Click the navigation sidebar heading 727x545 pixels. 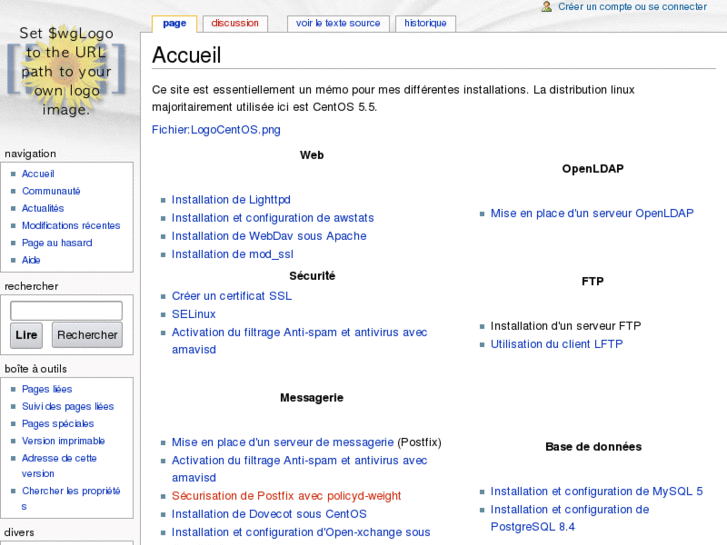pos(30,154)
